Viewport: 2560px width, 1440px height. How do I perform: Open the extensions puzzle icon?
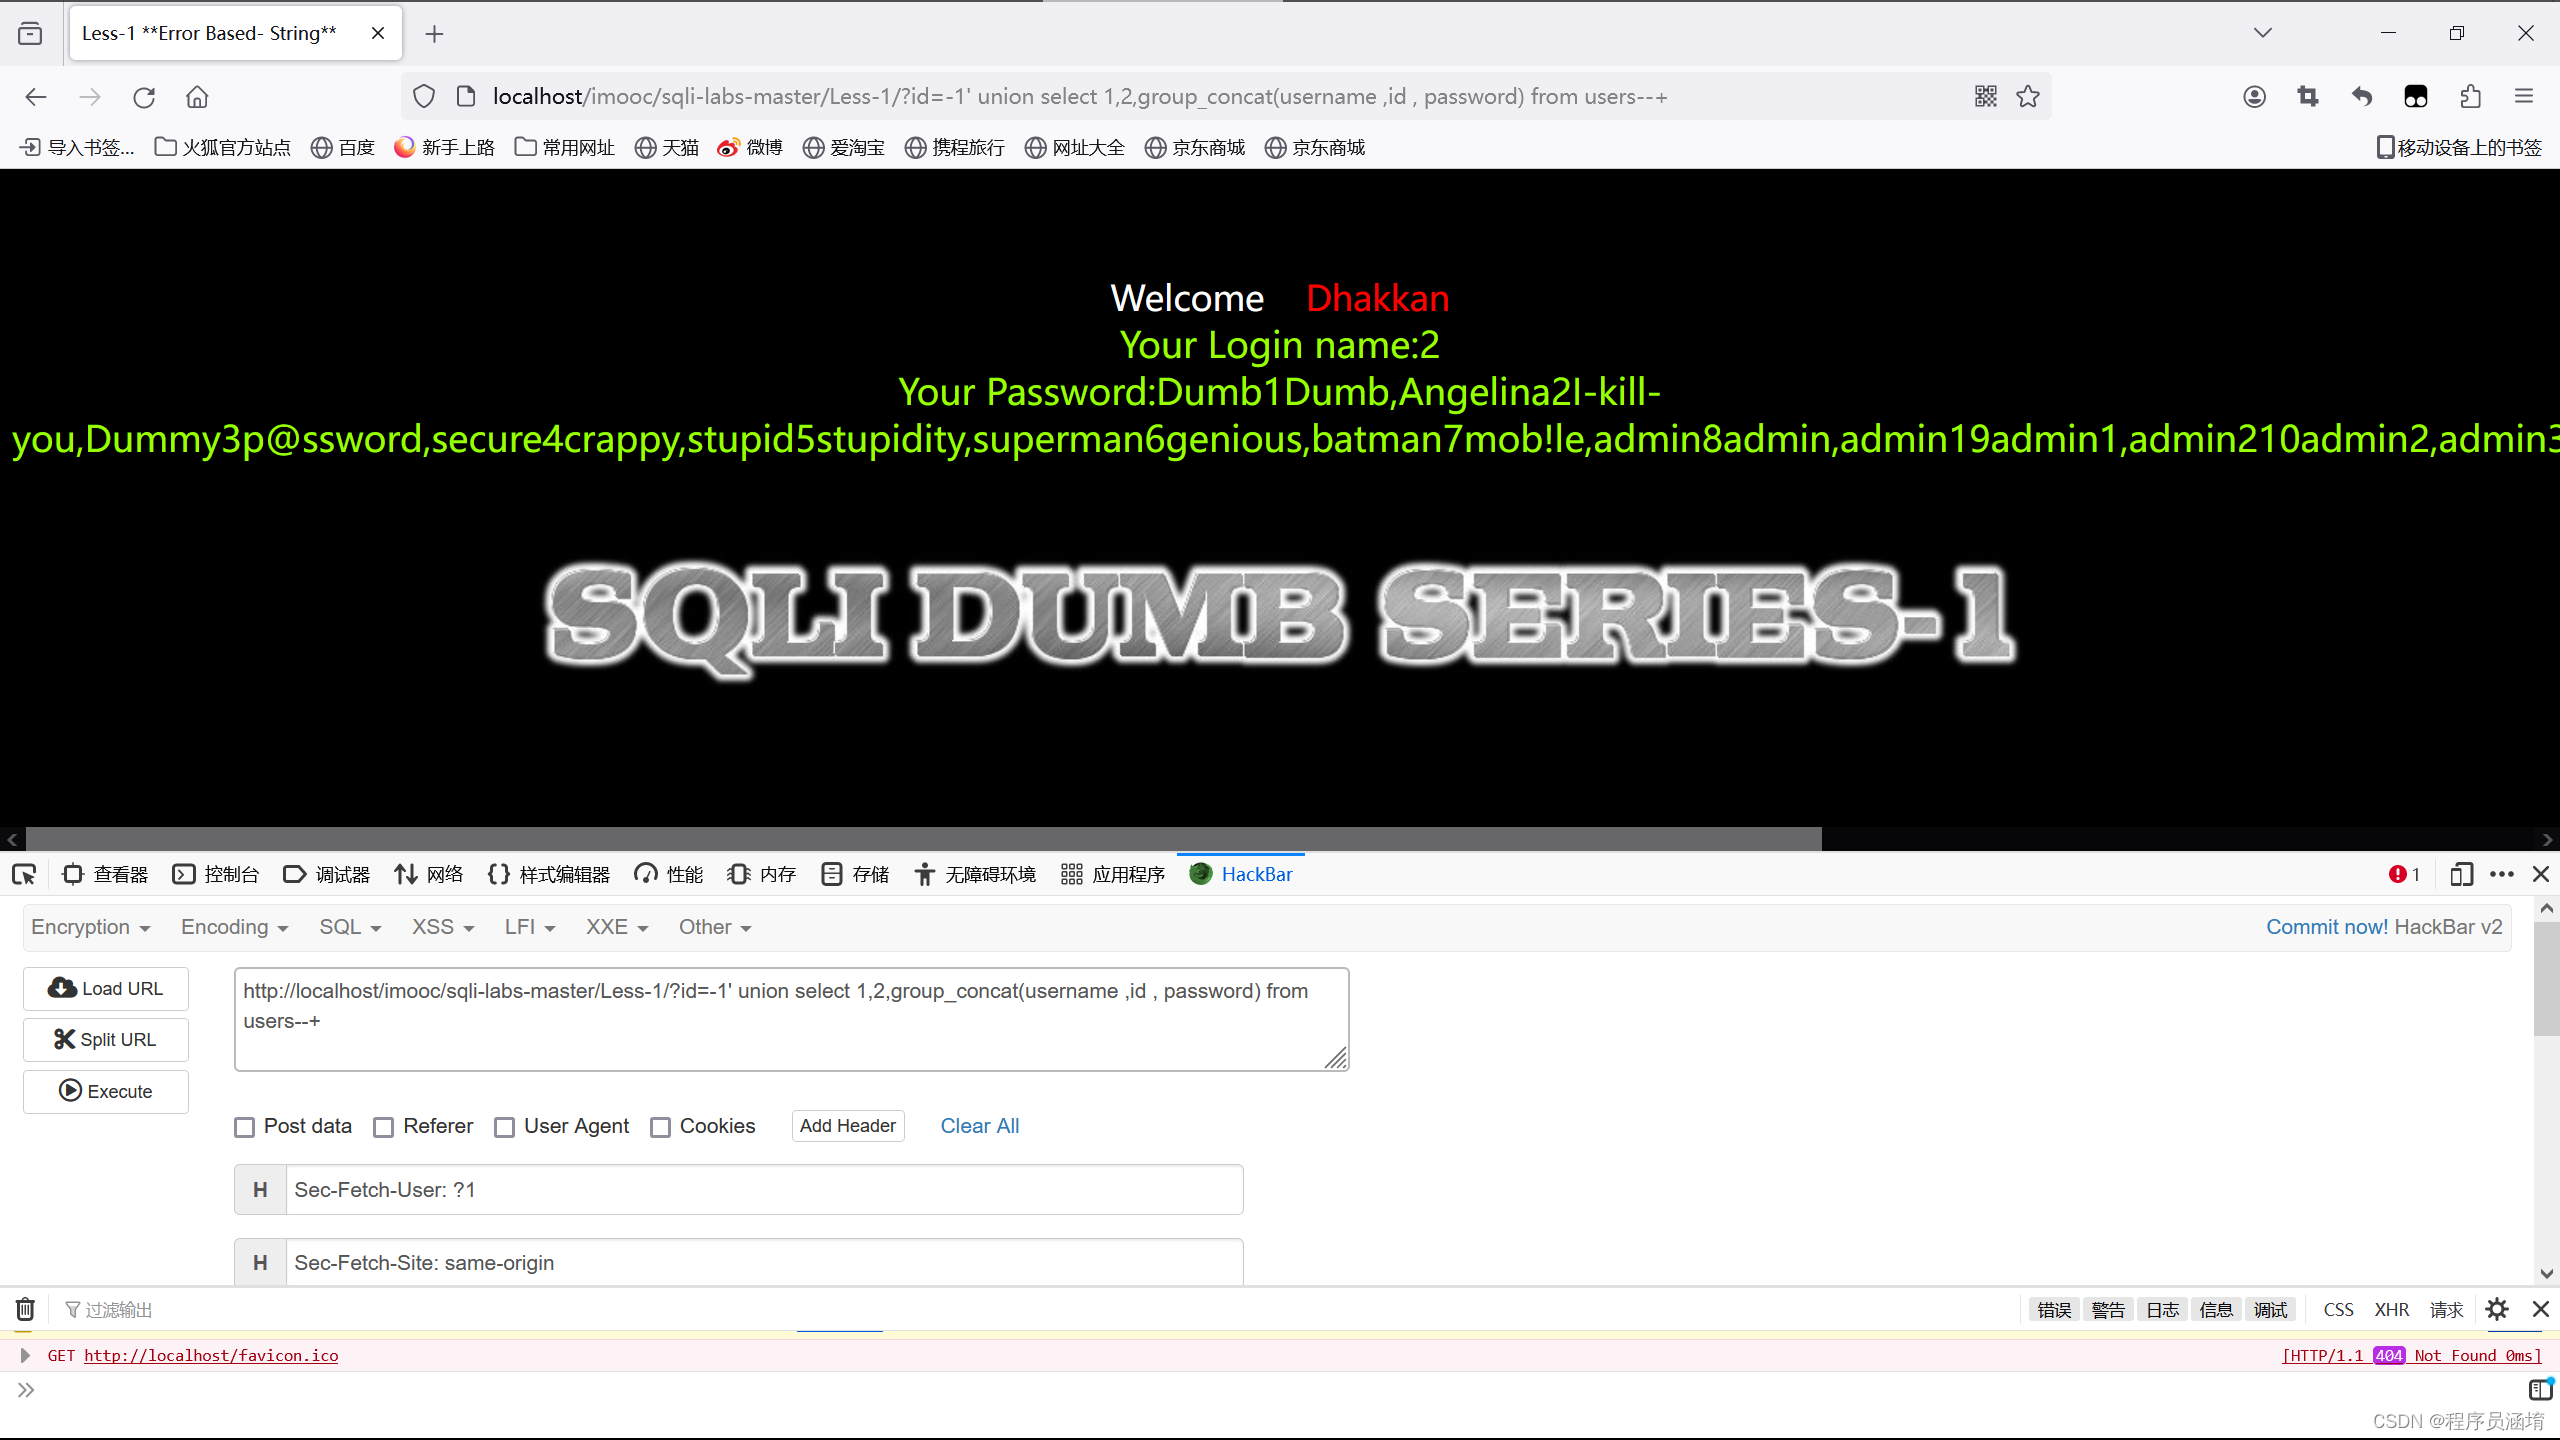(x=2470, y=97)
